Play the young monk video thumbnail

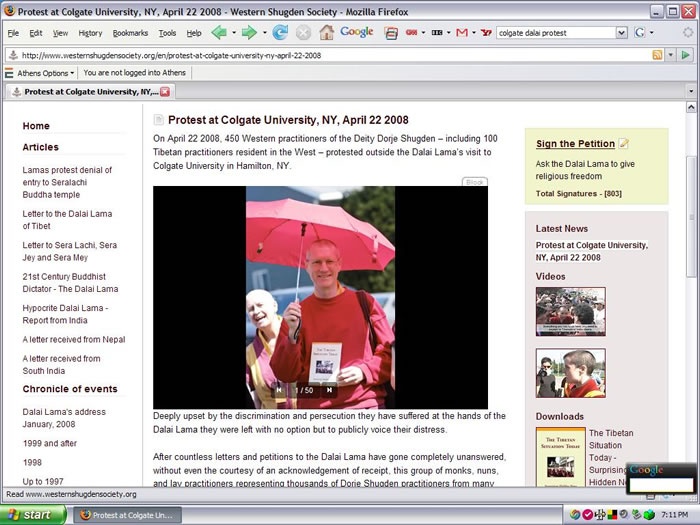tap(571, 373)
